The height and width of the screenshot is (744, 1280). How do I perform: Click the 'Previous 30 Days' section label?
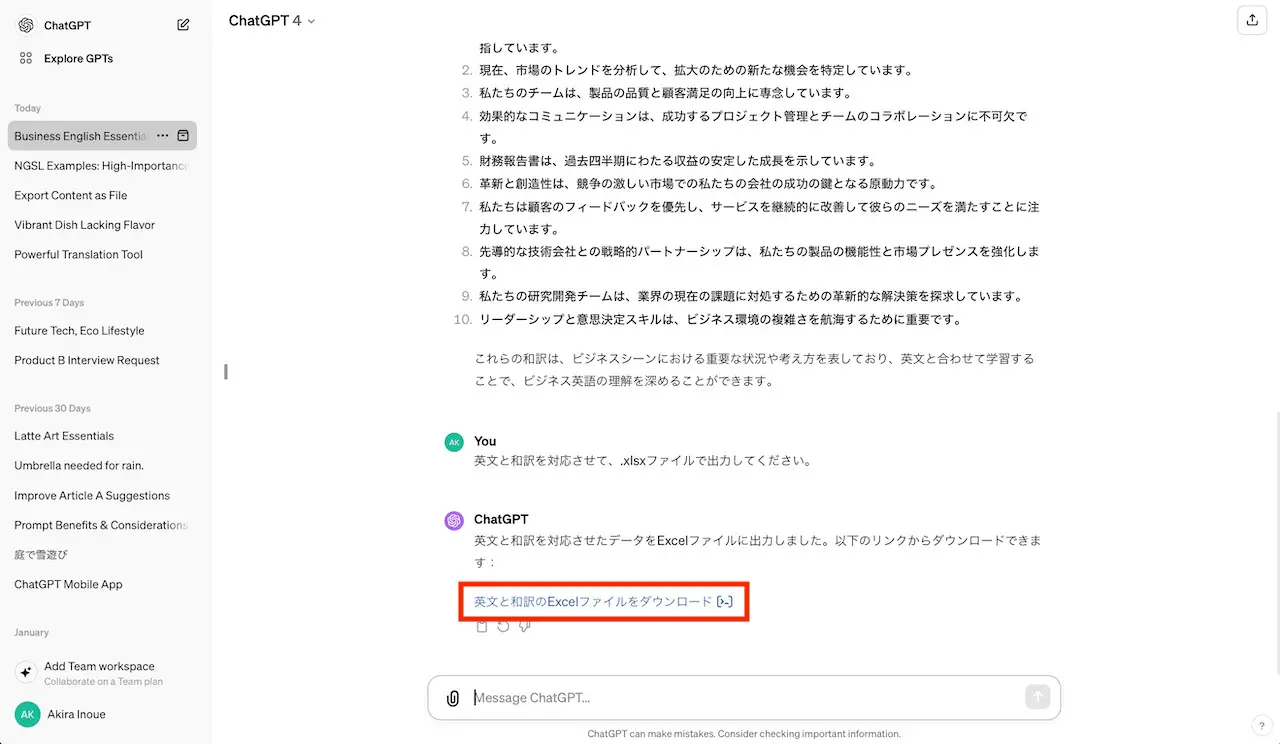coord(52,408)
